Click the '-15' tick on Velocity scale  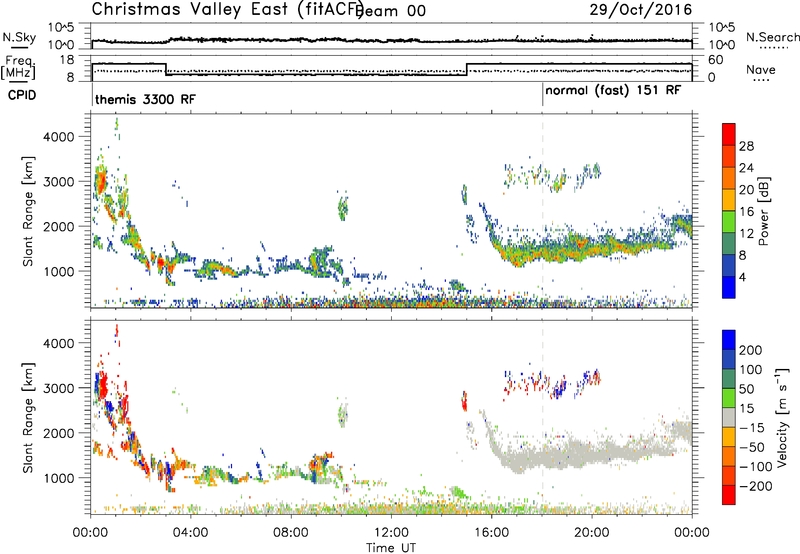coord(751,428)
